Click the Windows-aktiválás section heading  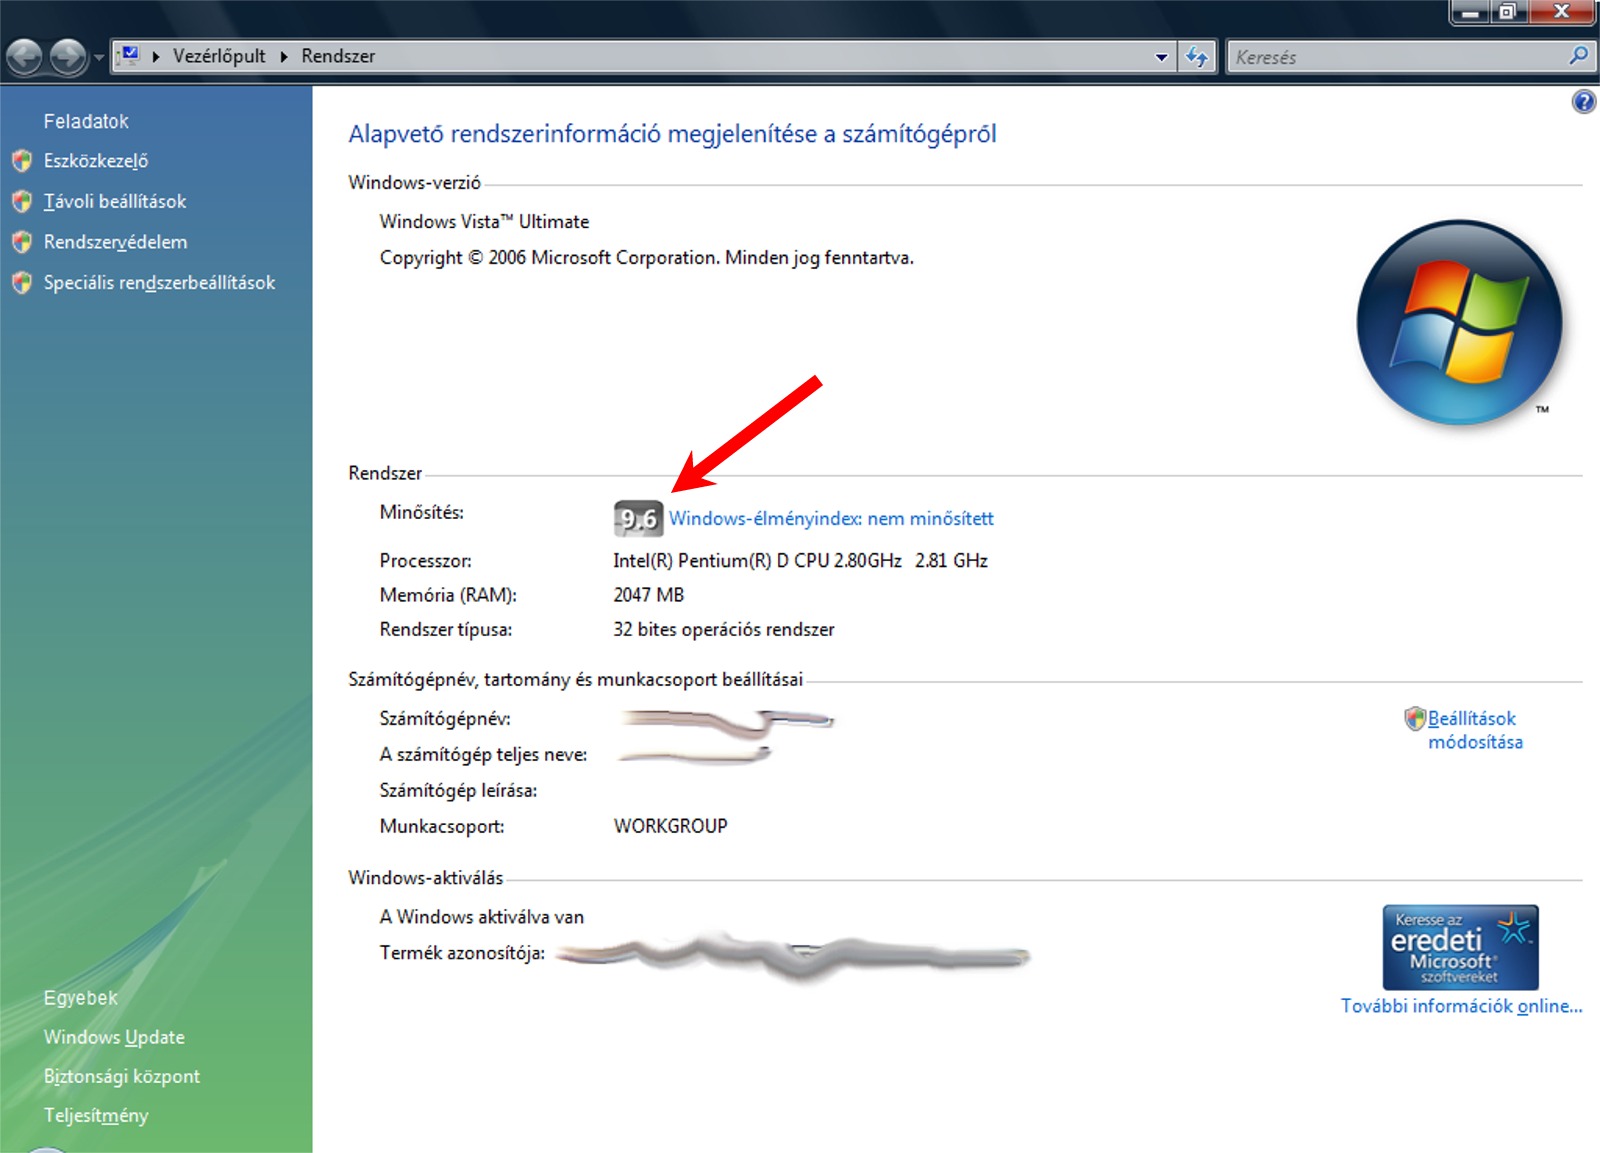pyautogui.click(x=425, y=878)
